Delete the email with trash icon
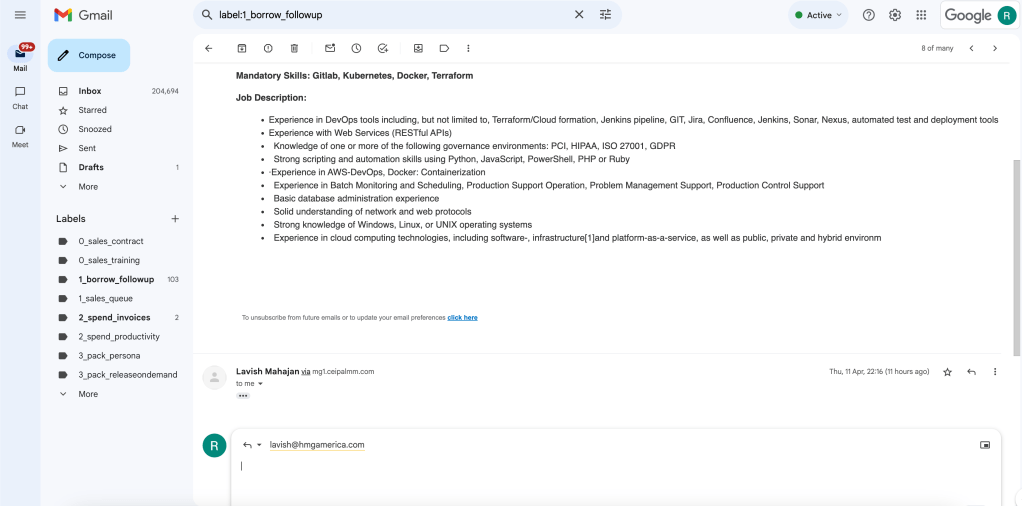This screenshot has width=1022, height=506. click(x=294, y=48)
